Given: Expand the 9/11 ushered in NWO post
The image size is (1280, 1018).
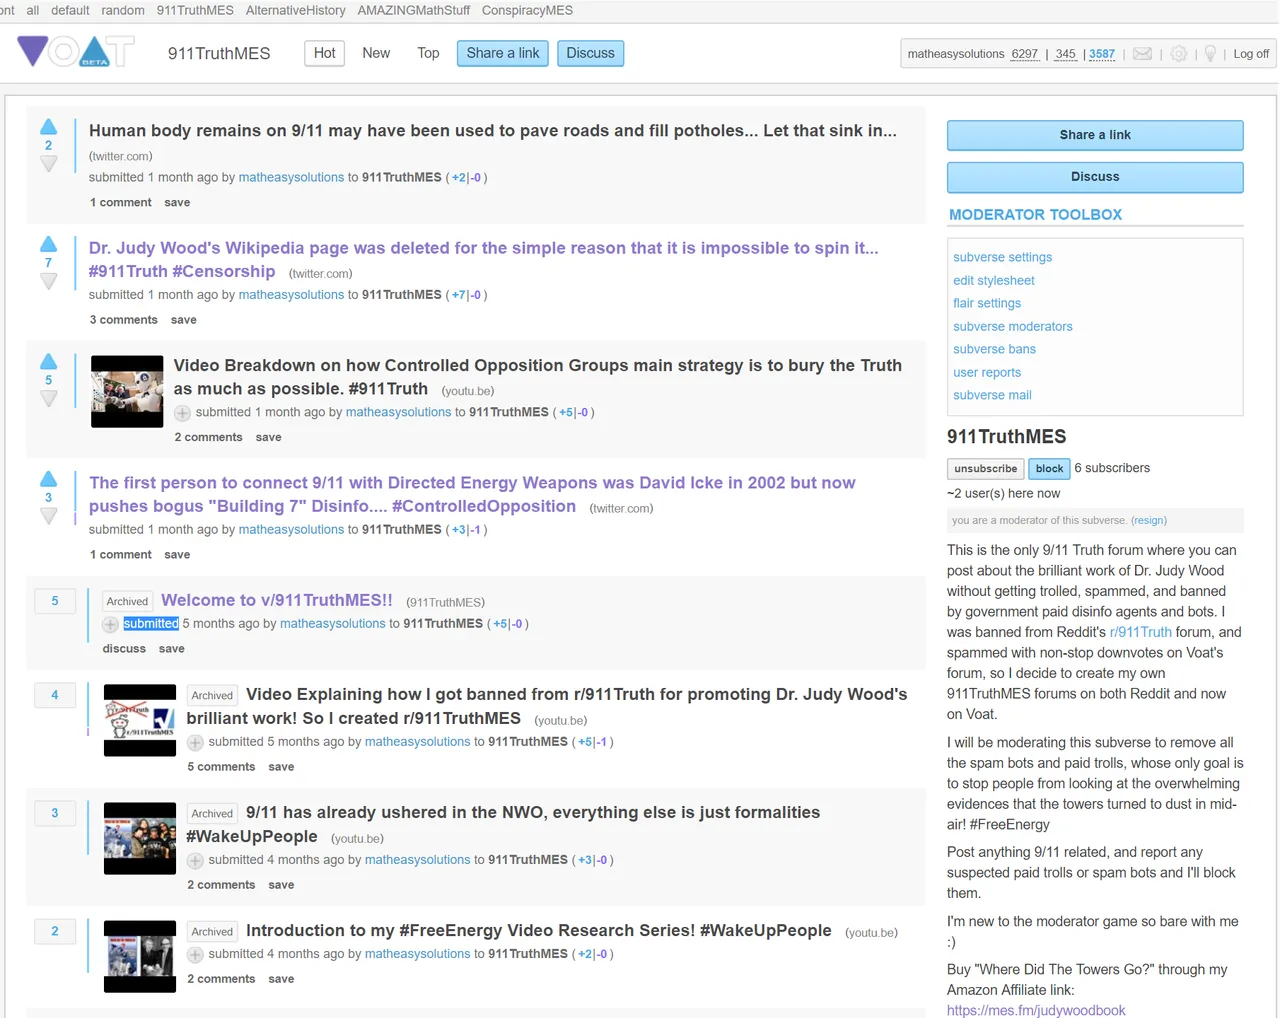Looking at the screenshot, I should pyautogui.click(x=195, y=860).
